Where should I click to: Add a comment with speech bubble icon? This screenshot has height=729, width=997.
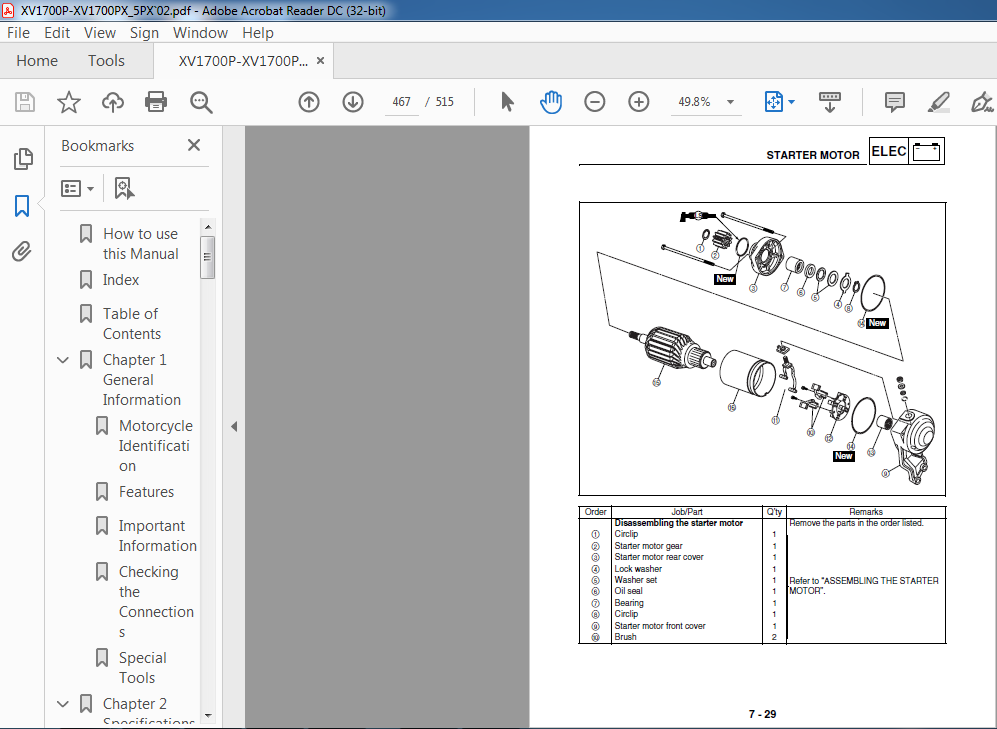[895, 102]
